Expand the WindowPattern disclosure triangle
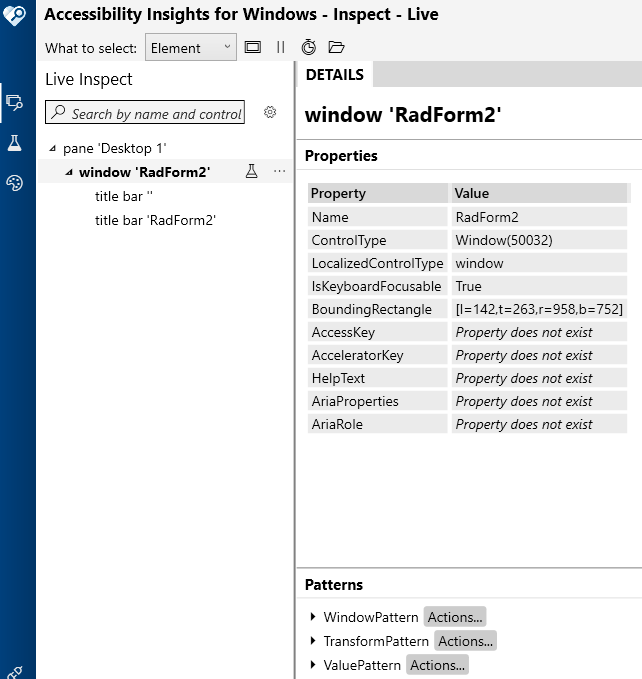This screenshot has width=642, height=679. point(313,617)
